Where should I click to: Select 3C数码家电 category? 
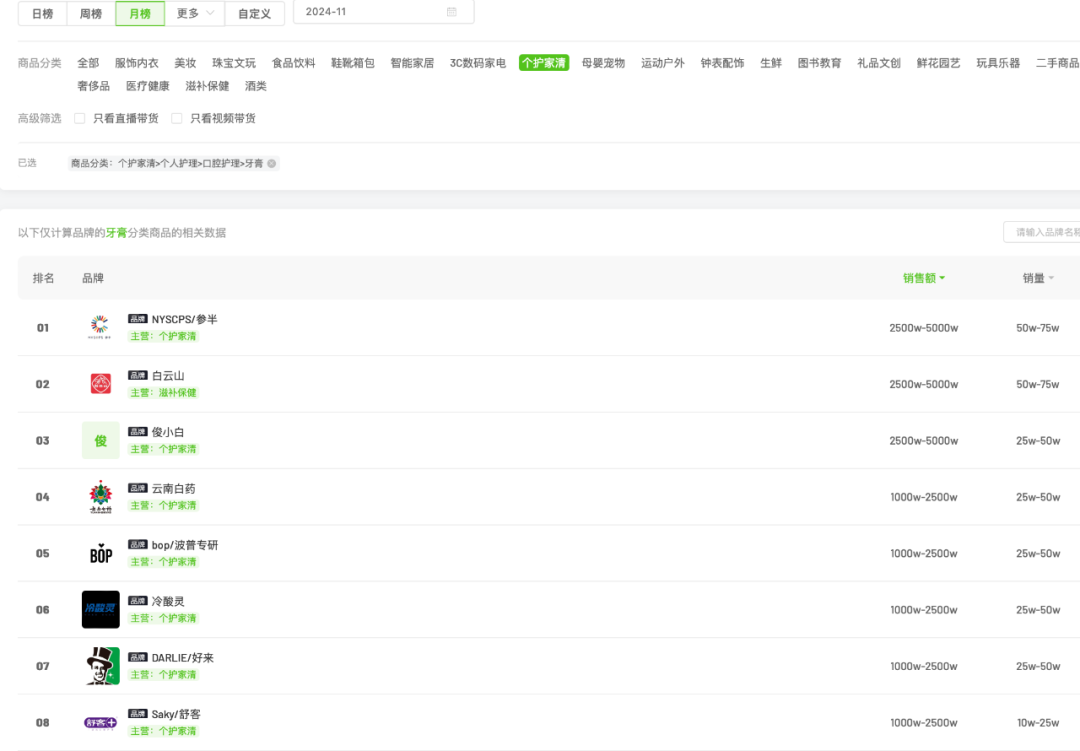pyautogui.click(x=477, y=63)
